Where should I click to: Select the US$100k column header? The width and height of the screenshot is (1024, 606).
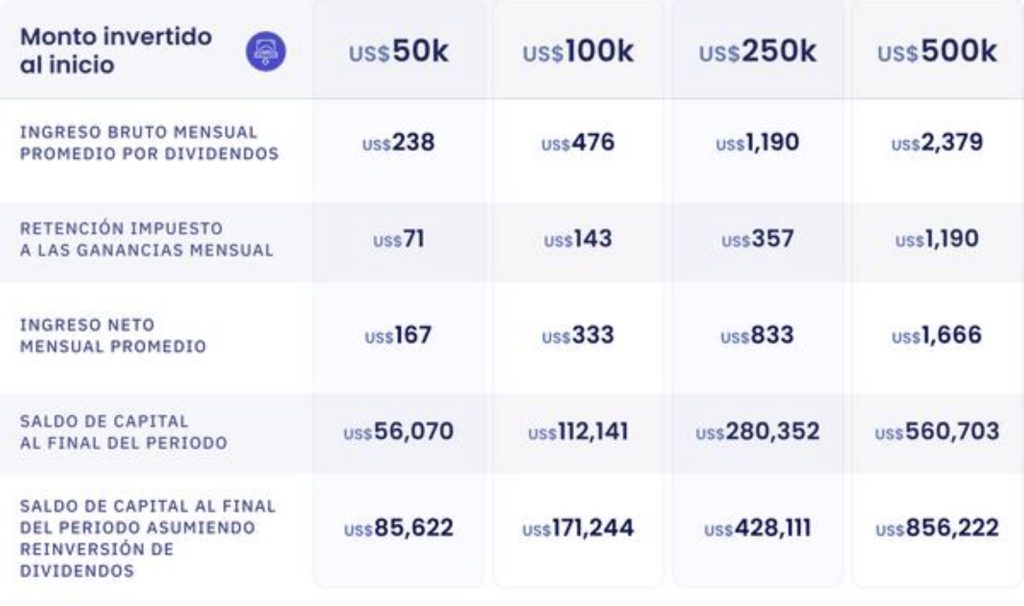click(x=578, y=52)
